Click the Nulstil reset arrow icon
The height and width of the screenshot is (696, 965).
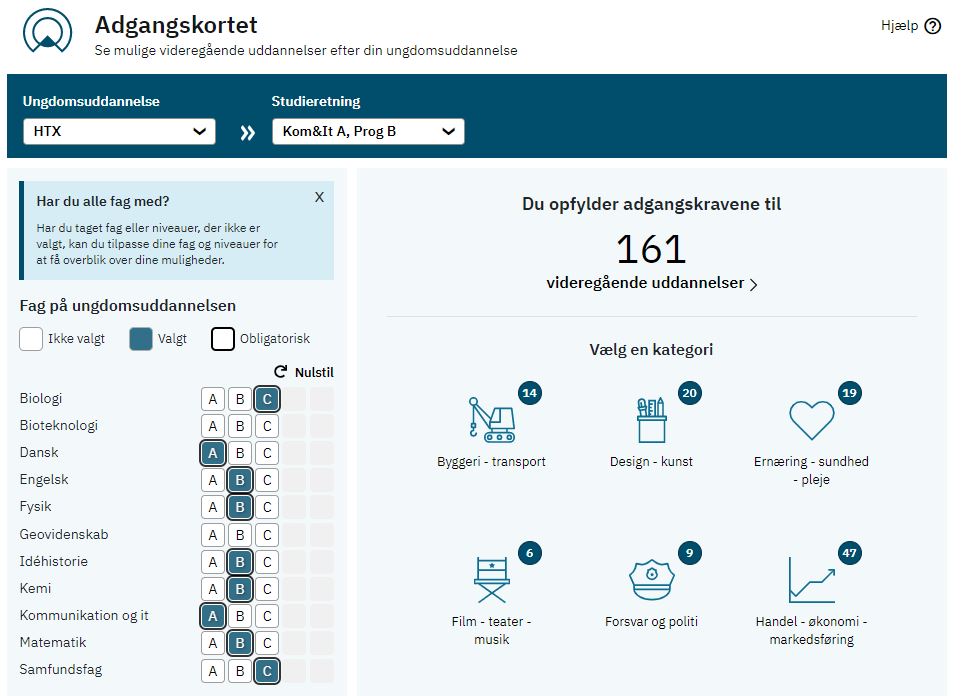(x=281, y=372)
